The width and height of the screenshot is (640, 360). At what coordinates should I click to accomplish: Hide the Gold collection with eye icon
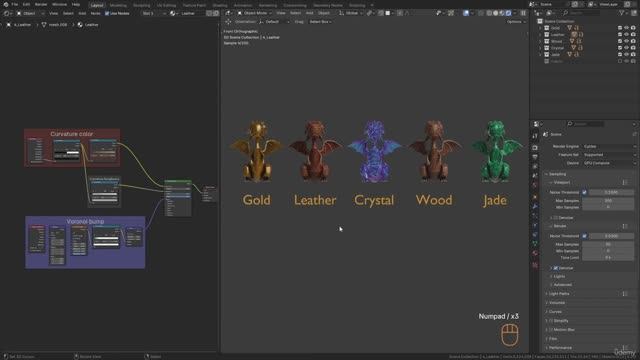pyautogui.click(x=627, y=28)
